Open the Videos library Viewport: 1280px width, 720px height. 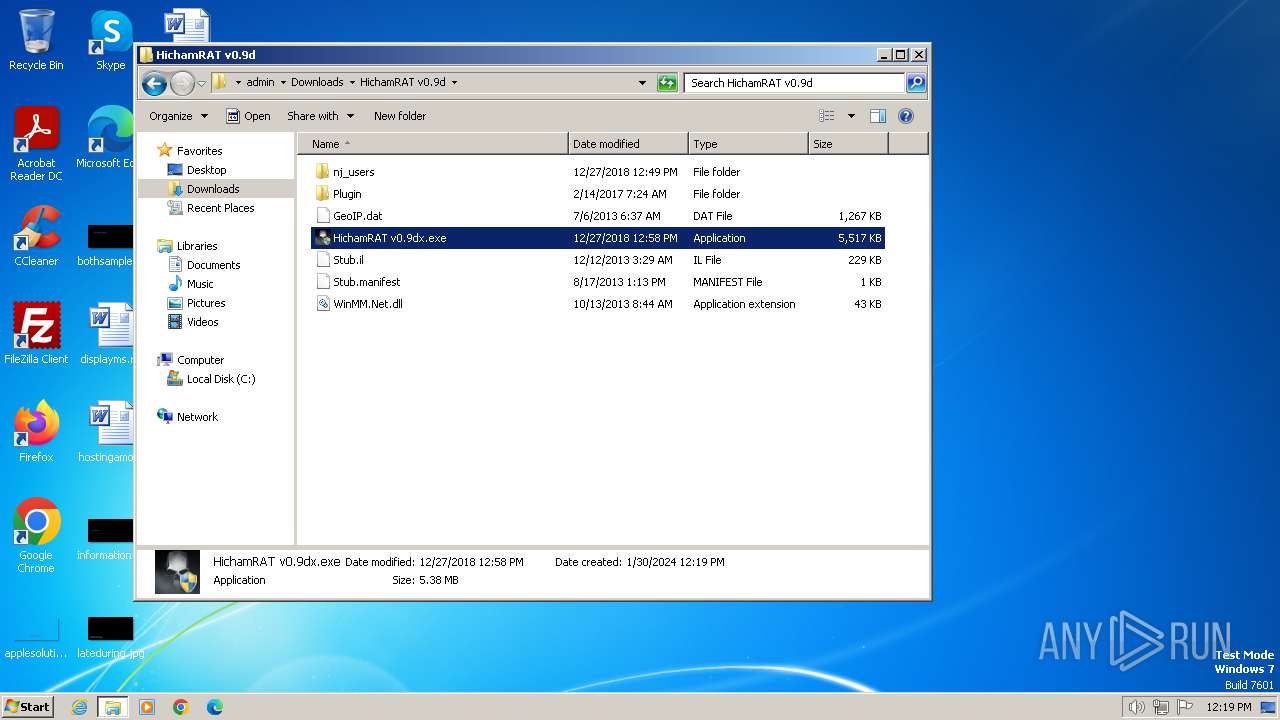pyautogui.click(x=202, y=322)
